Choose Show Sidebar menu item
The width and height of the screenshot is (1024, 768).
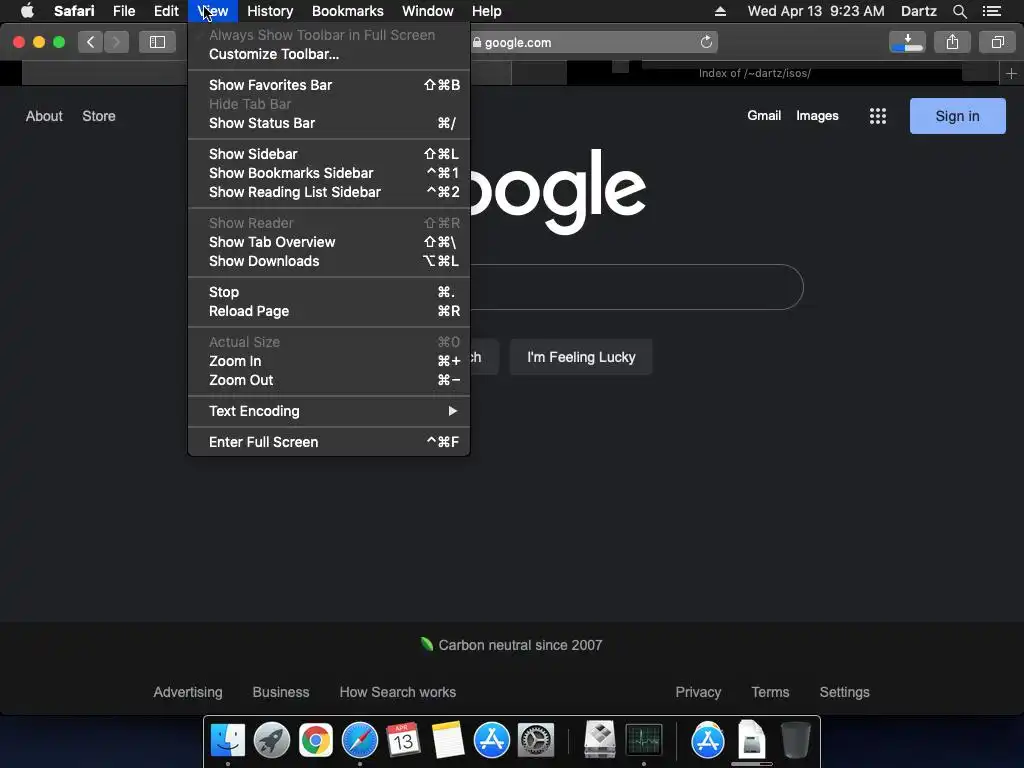click(x=328, y=154)
